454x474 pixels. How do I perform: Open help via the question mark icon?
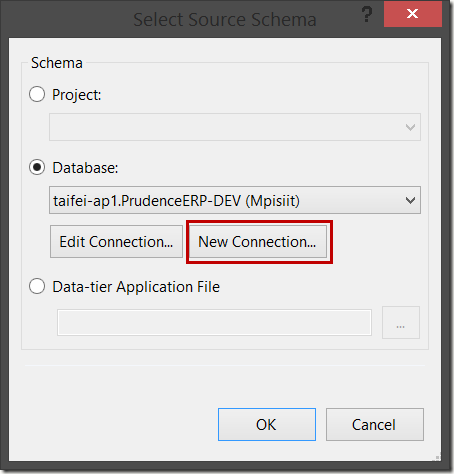pyautogui.click(x=367, y=14)
